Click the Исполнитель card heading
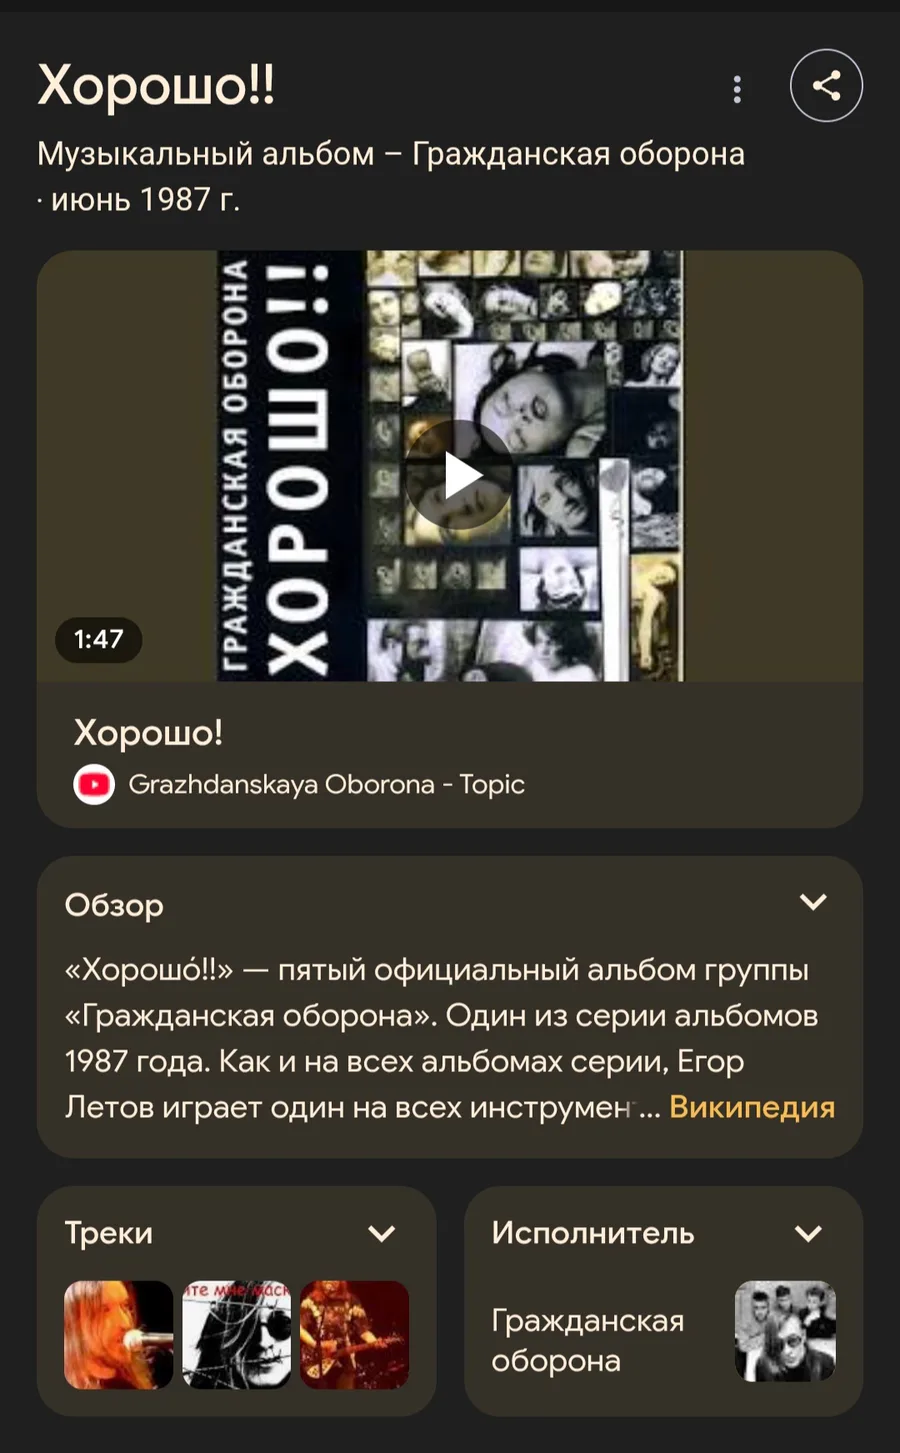Screen dimensions: 900x1453 [x=593, y=1233]
